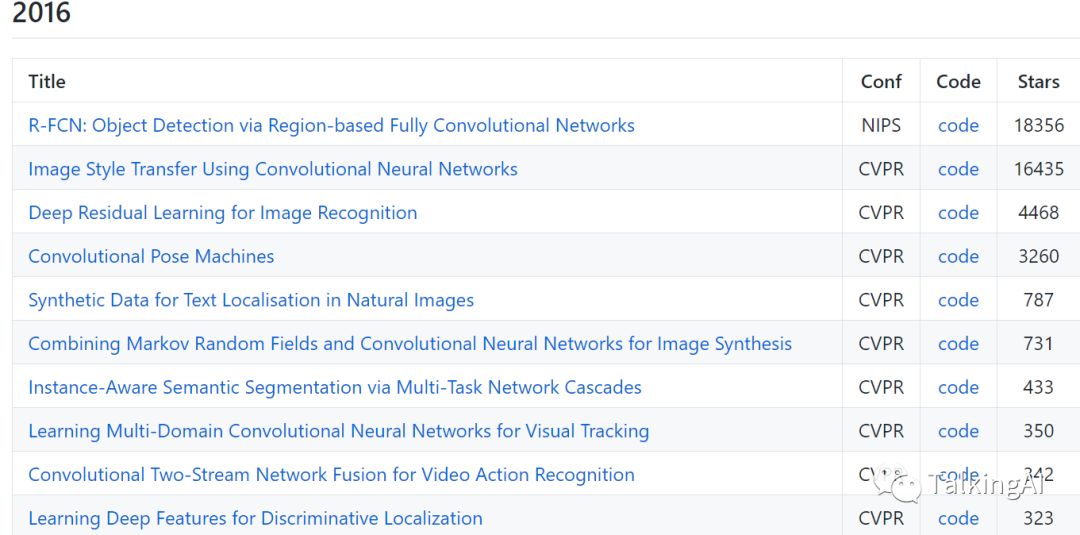The height and width of the screenshot is (535, 1080).
Task: Open code link for Instance-Aware Semantic Segmentation
Action: coord(958,388)
